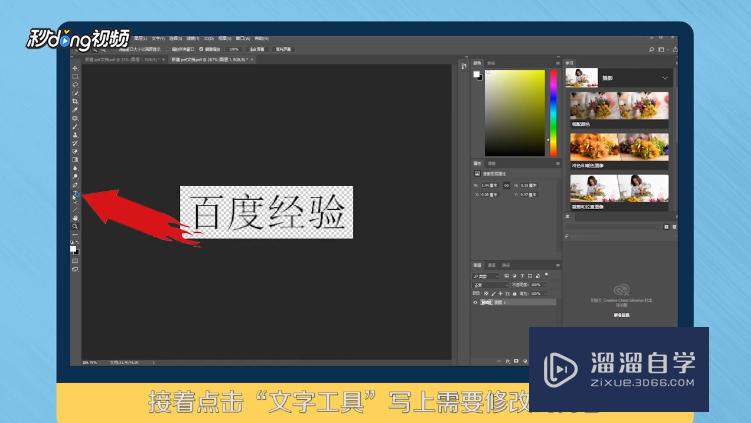Open the search icon at top right
This screenshot has width=751, height=423.
(651, 49)
